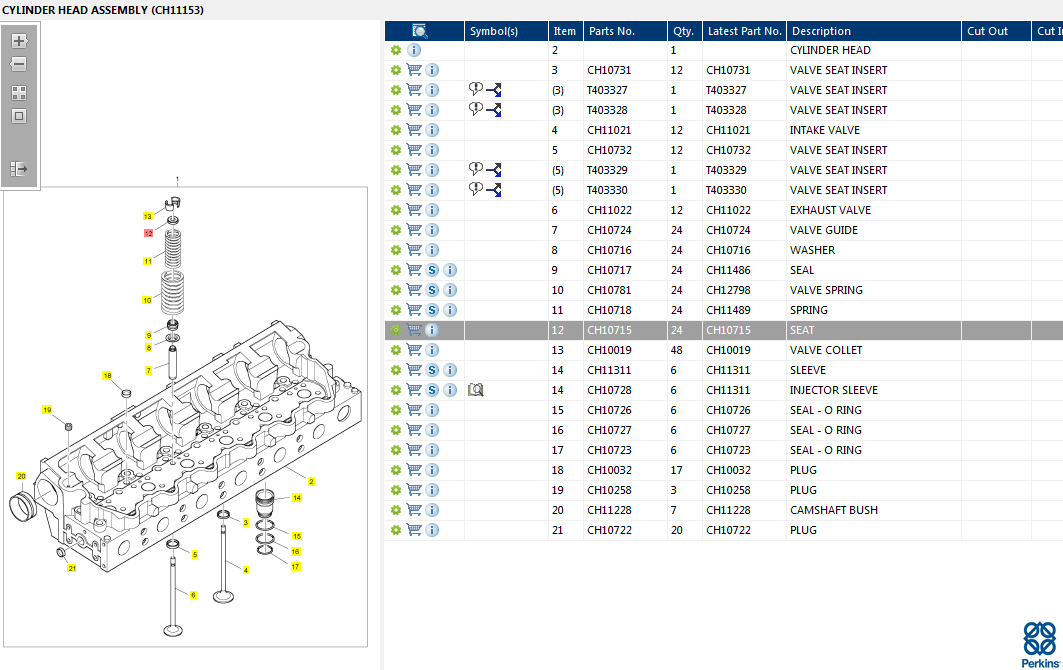The width and height of the screenshot is (1063, 670).
Task: Add INTAKE VALVE CH11021 to cart
Action: tap(414, 130)
